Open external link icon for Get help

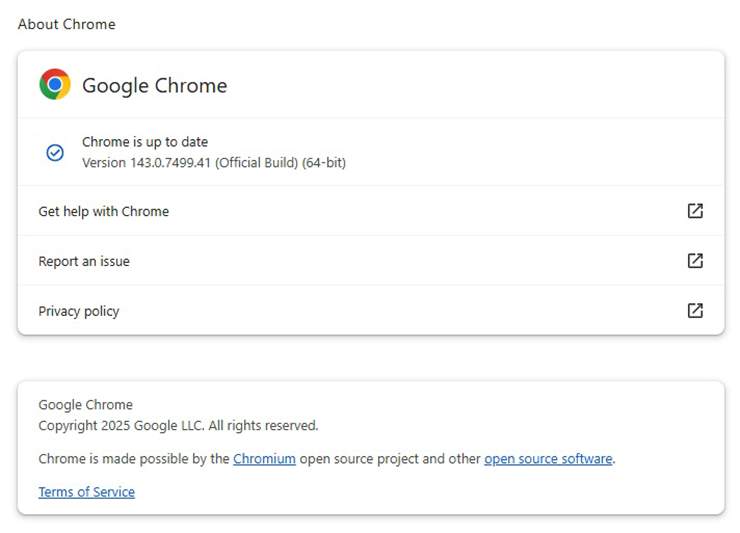[x=695, y=211]
